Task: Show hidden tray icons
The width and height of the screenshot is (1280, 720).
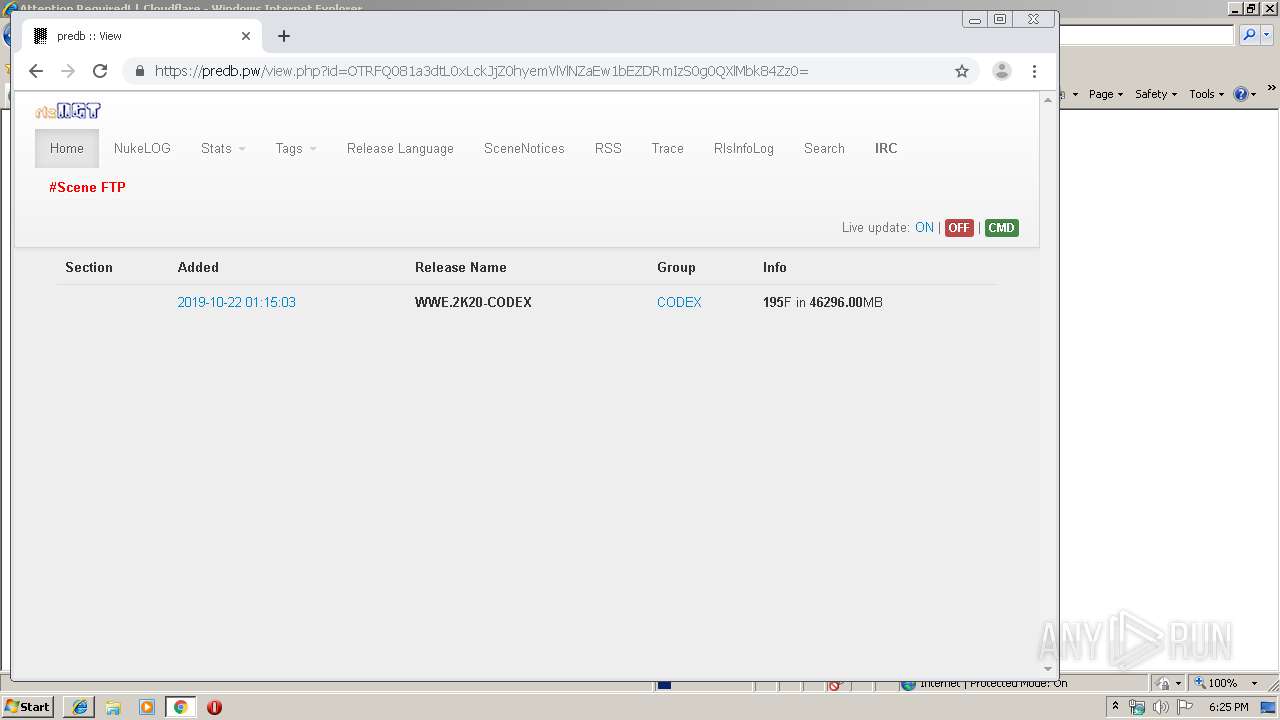Action: pyautogui.click(x=1115, y=707)
